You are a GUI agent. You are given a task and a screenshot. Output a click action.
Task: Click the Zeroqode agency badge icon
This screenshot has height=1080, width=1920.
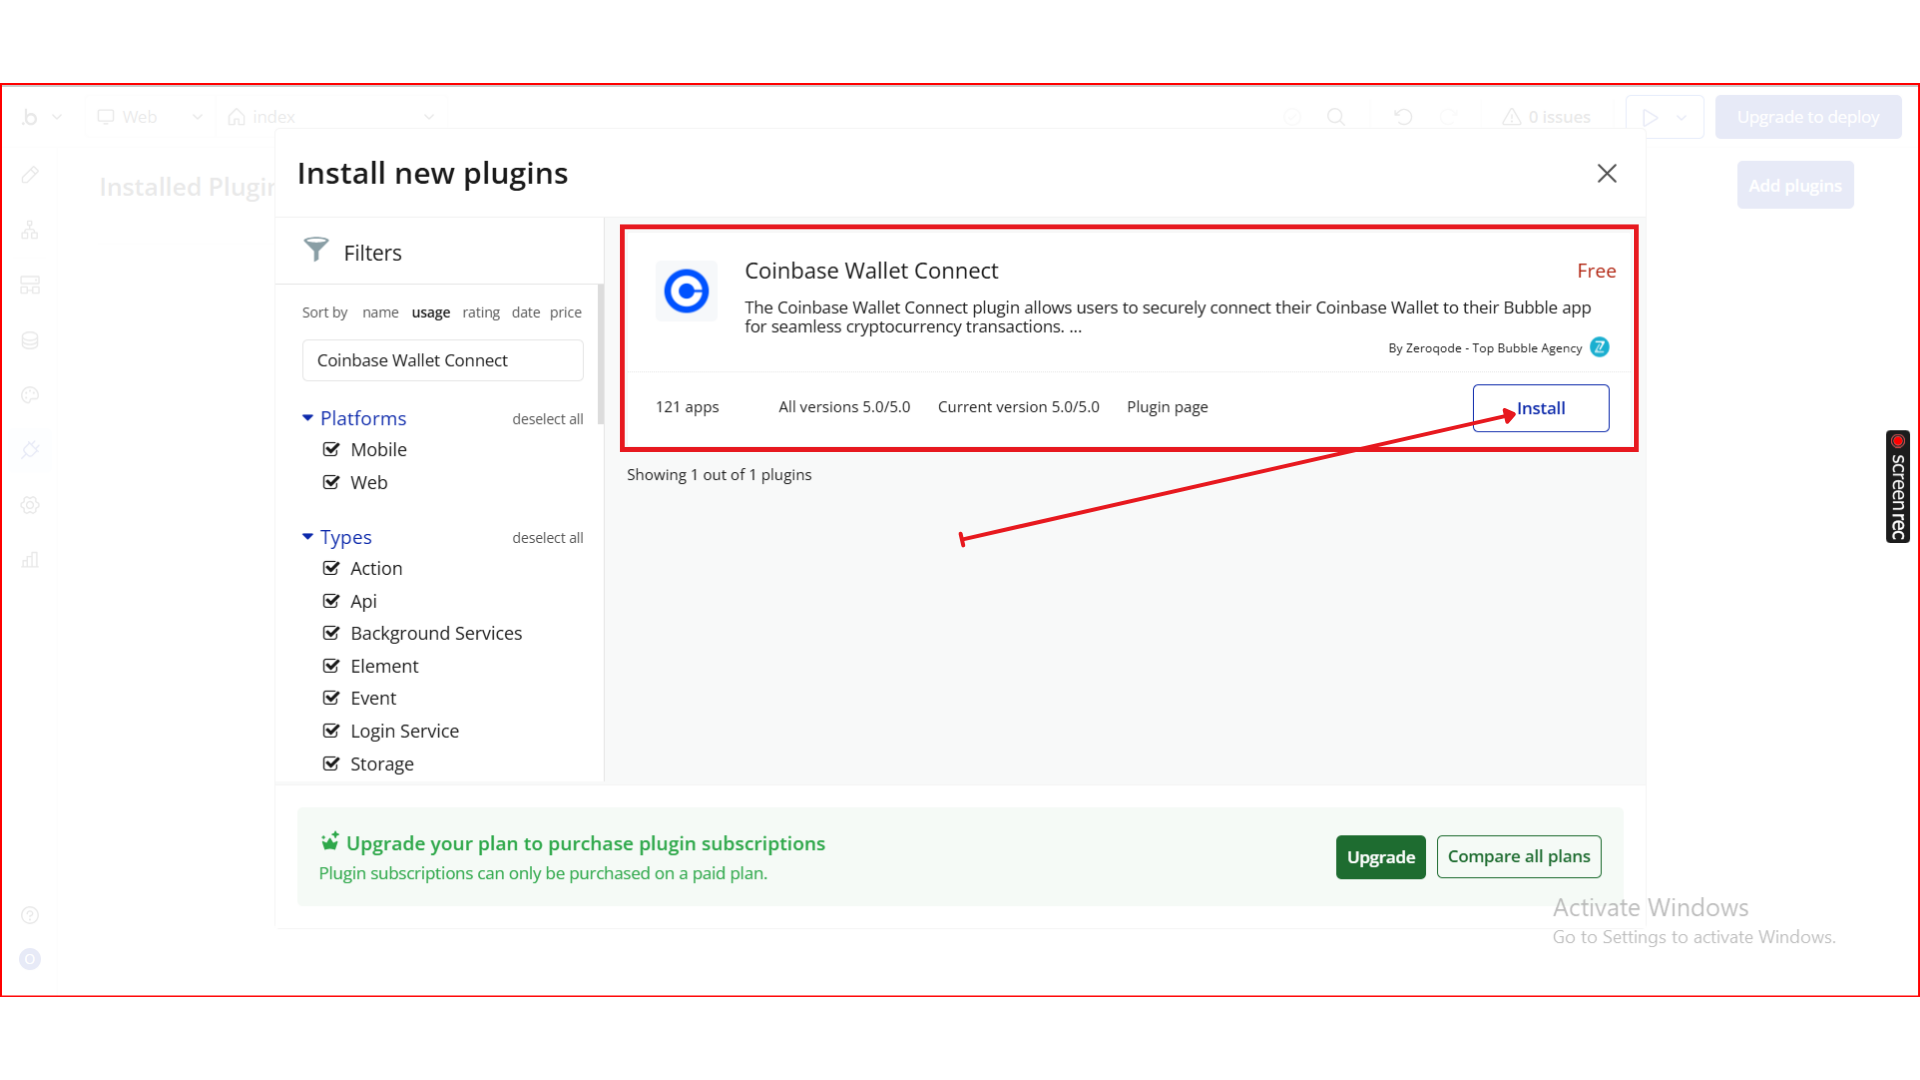1600,347
